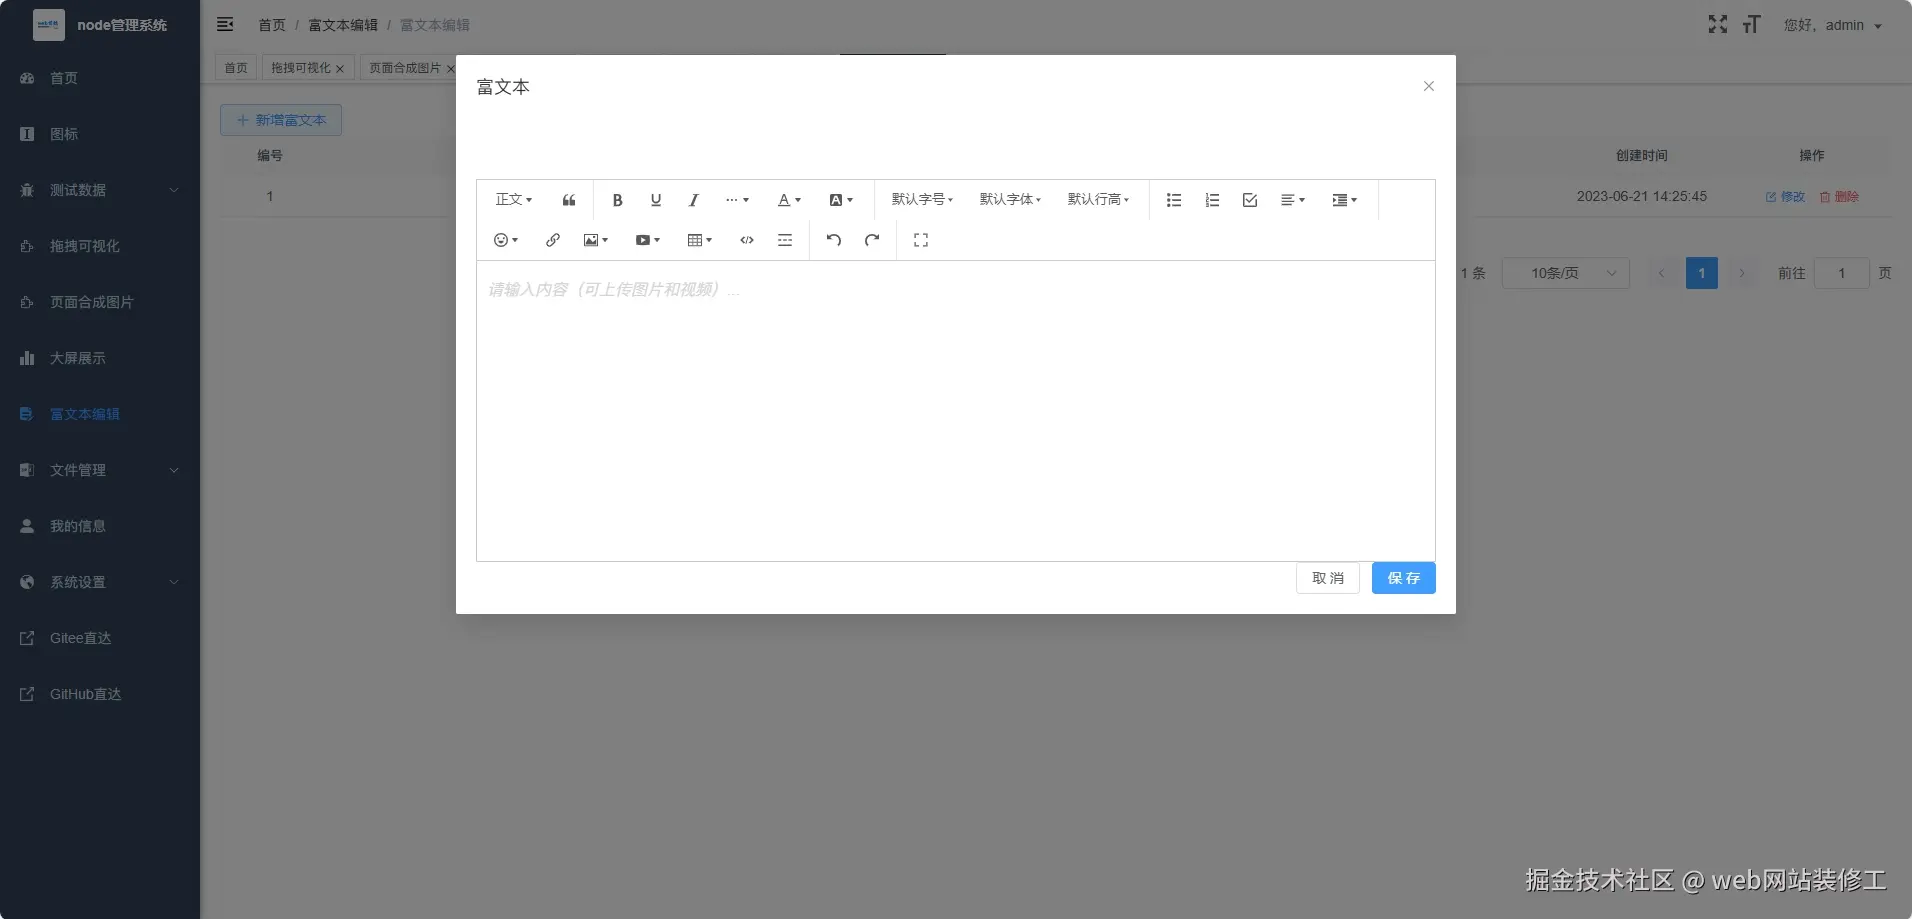Open the emoji picker in the editor toolbar
The width and height of the screenshot is (1912, 919).
coord(506,240)
